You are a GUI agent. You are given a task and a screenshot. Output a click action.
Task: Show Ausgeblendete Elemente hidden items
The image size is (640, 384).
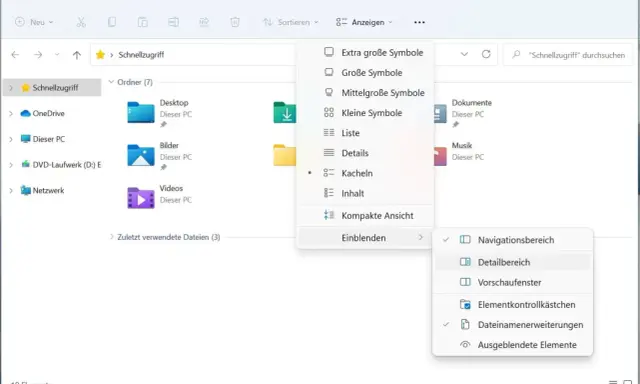(x=512, y=345)
